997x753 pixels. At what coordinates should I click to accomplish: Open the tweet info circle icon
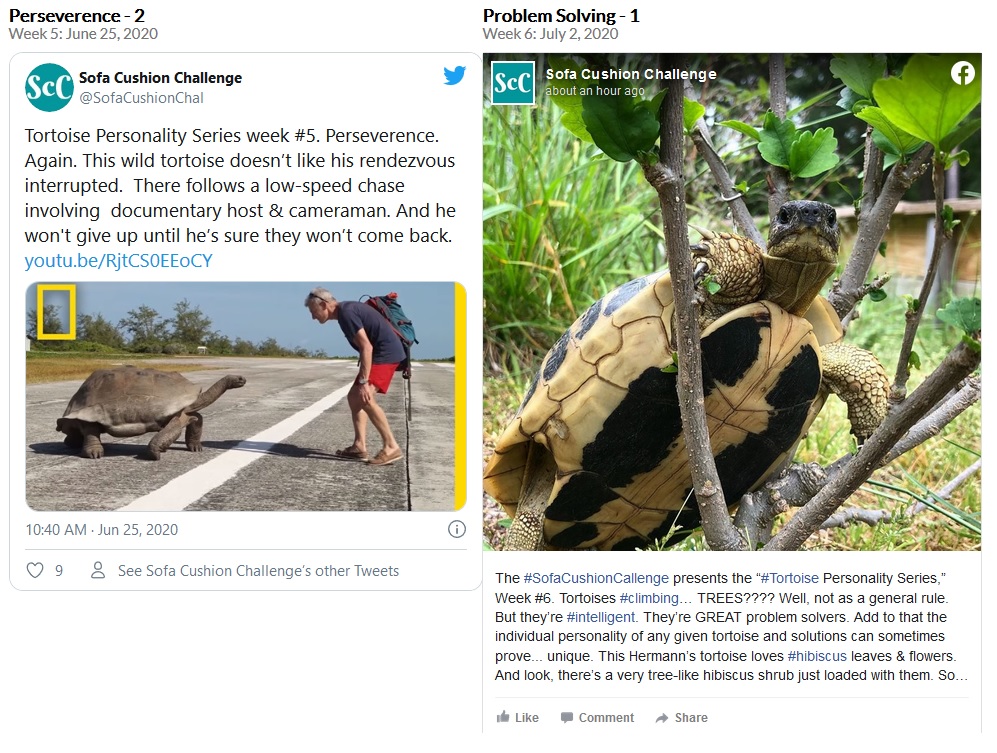pos(456,529)
